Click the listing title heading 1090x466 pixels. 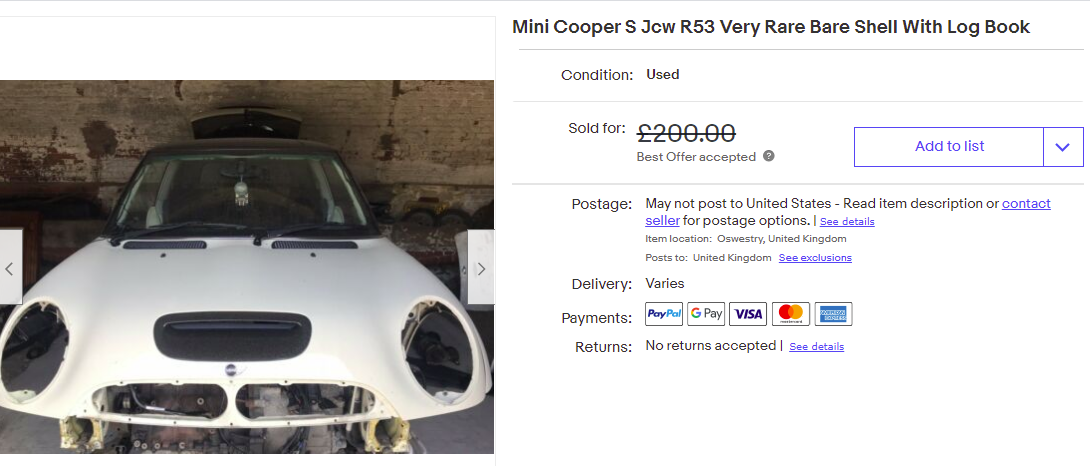tap(771, 27)
